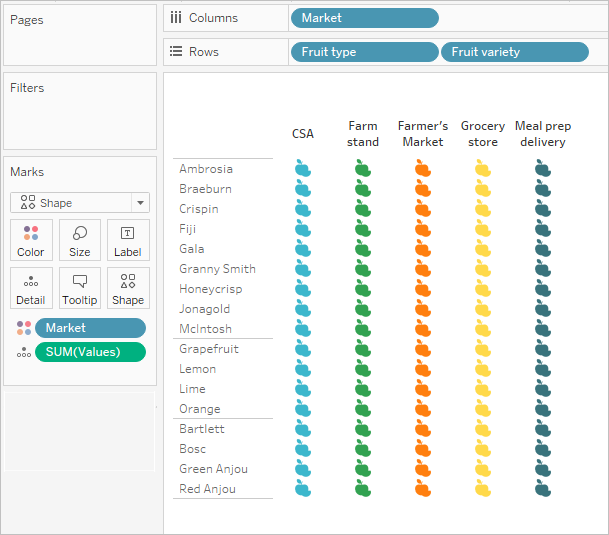
Task: Select the Fiji row label
Action: [x=188, y=229]
